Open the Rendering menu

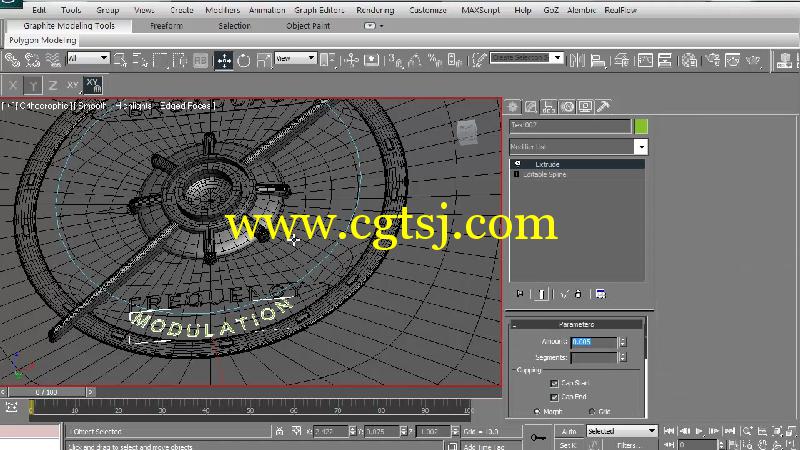(375, 10)
